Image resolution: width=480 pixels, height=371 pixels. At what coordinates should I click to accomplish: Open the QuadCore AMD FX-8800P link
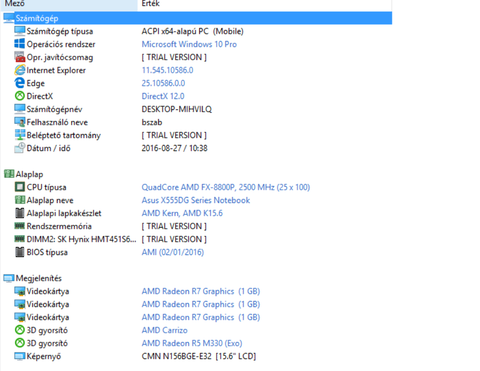(226, 187)
